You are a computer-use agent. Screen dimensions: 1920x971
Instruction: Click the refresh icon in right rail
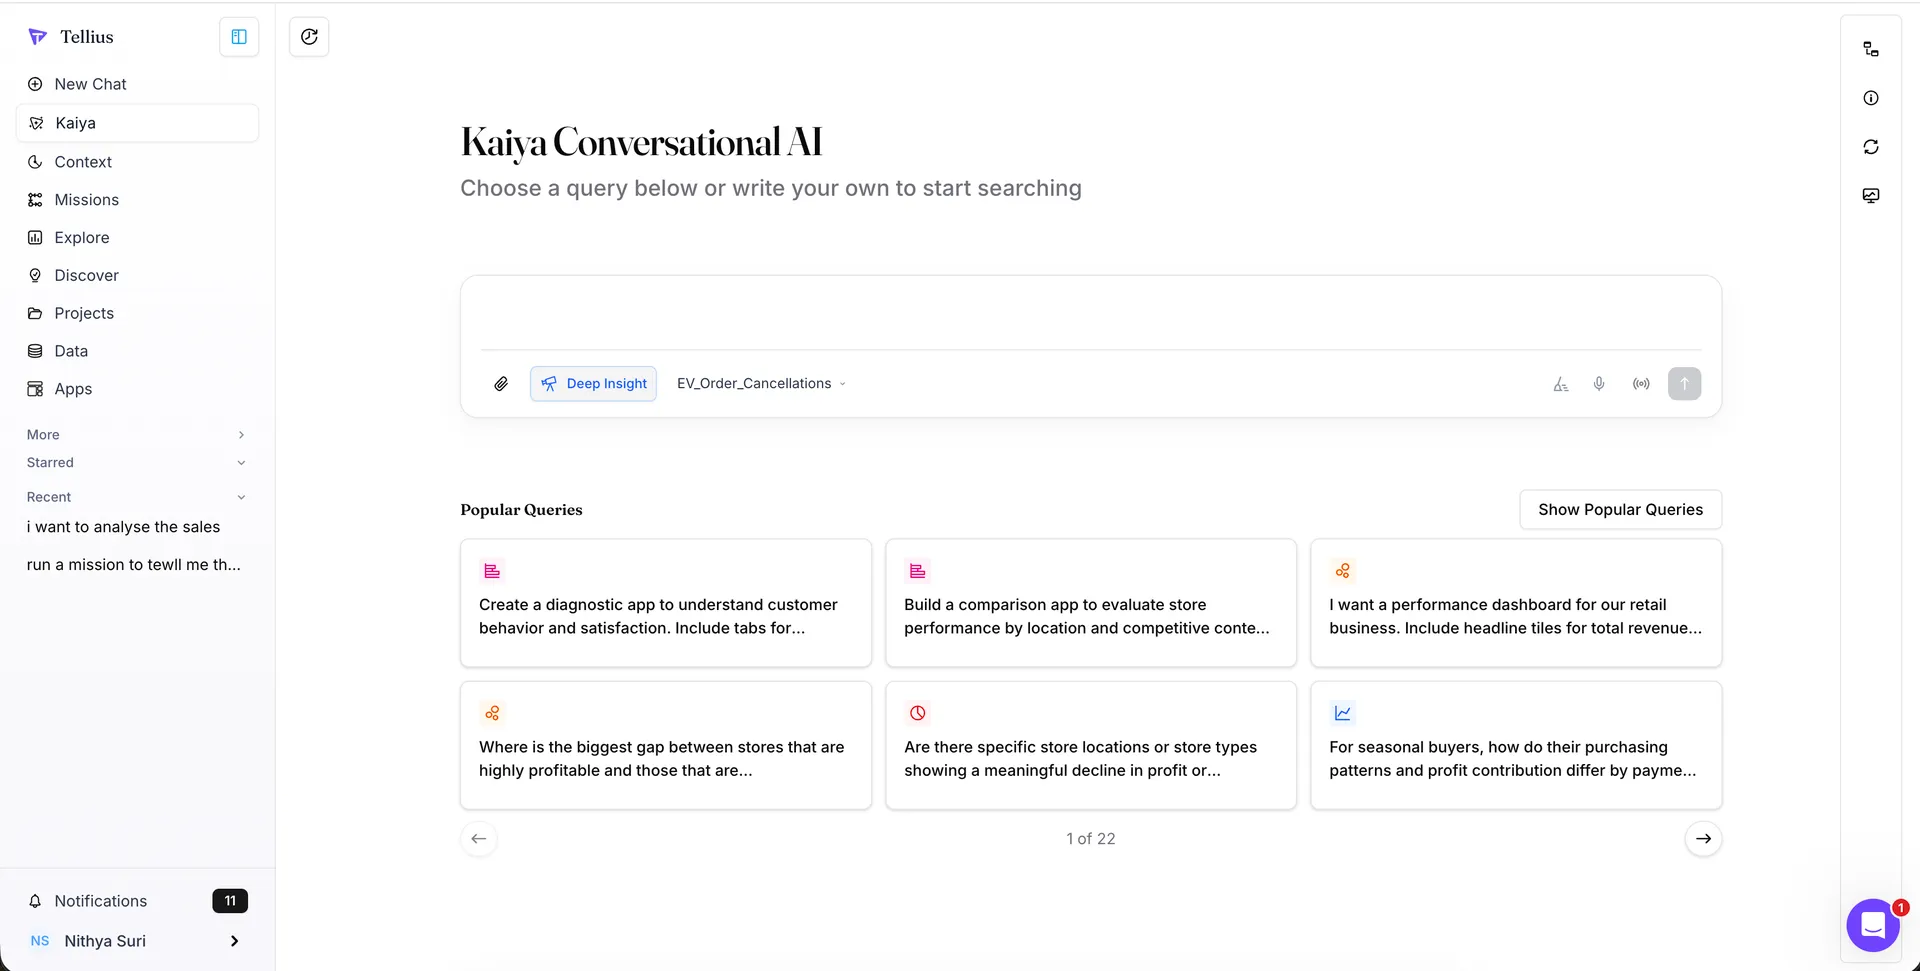[x=1871, y=147]
